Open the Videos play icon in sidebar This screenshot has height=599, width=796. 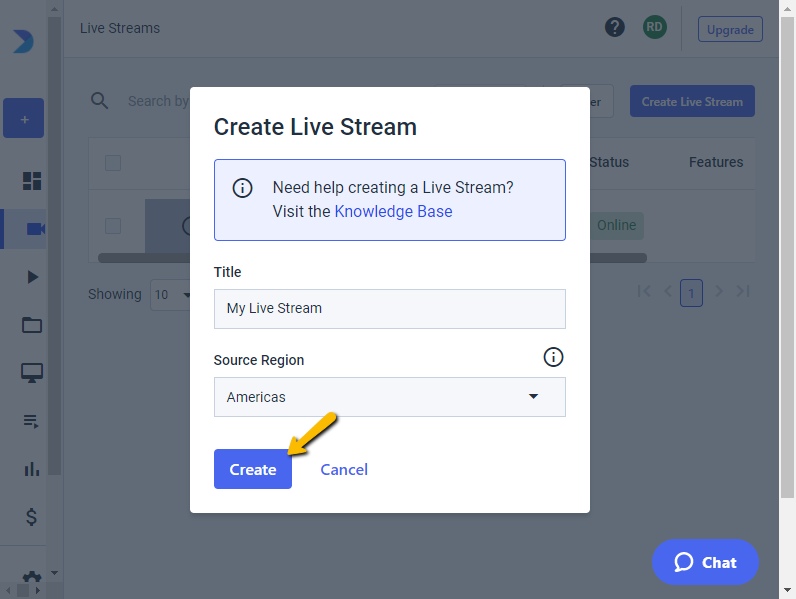[32, 277]
